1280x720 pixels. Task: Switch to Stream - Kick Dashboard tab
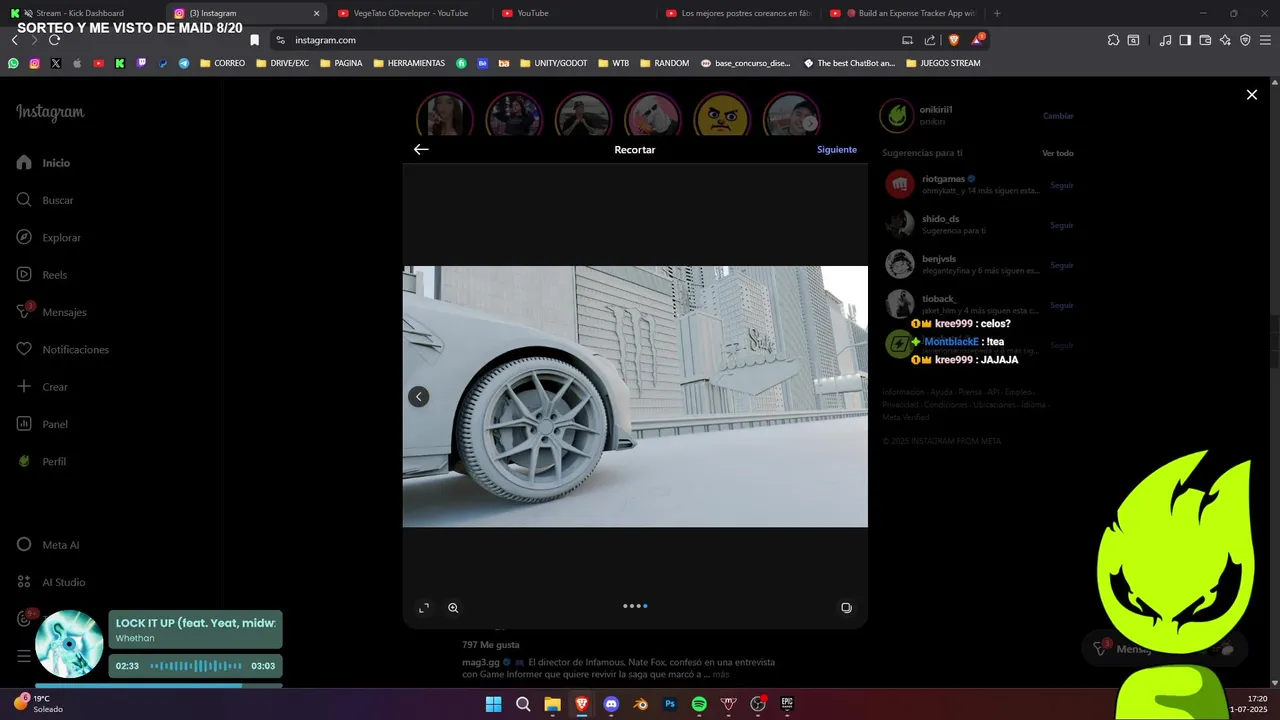coord(80,13)
